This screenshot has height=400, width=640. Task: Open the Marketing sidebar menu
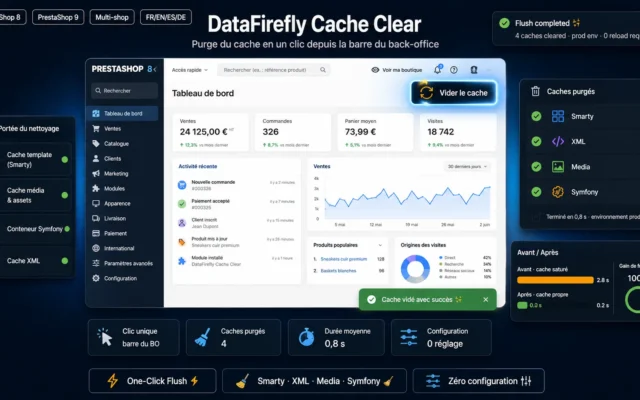[116, 173]
